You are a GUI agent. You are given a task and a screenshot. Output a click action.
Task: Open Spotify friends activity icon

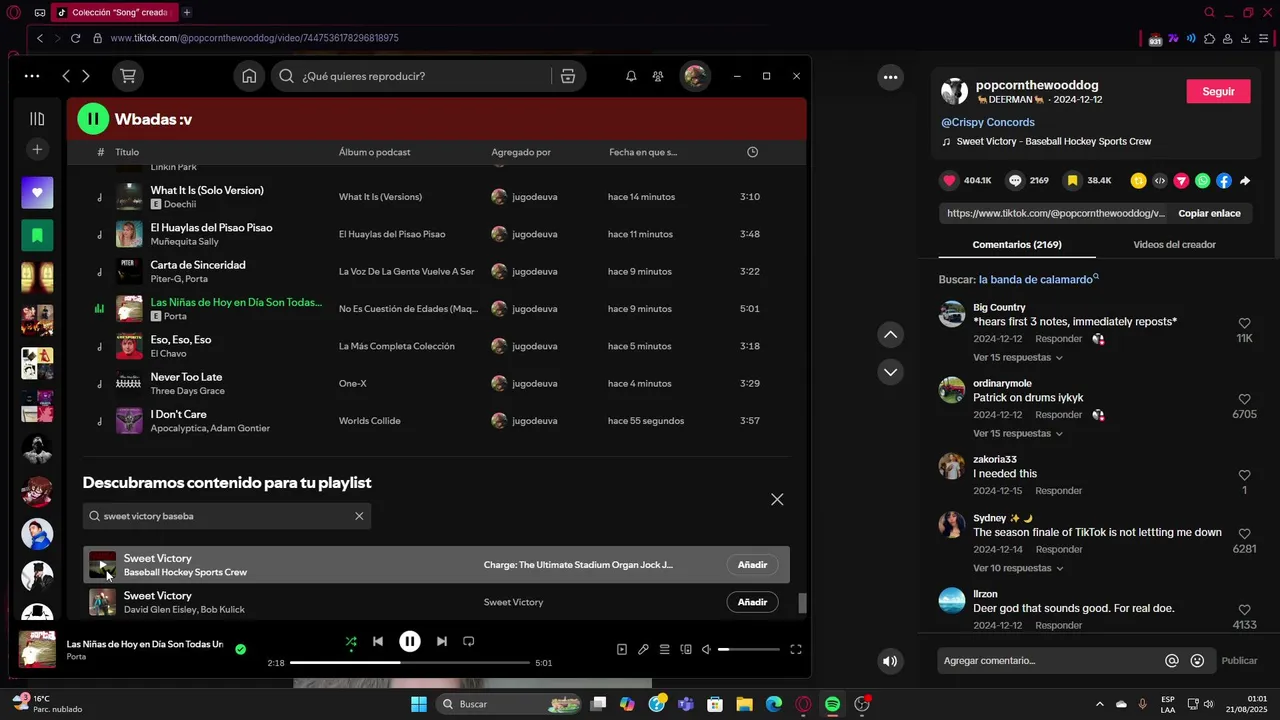(x=658, y=76)
